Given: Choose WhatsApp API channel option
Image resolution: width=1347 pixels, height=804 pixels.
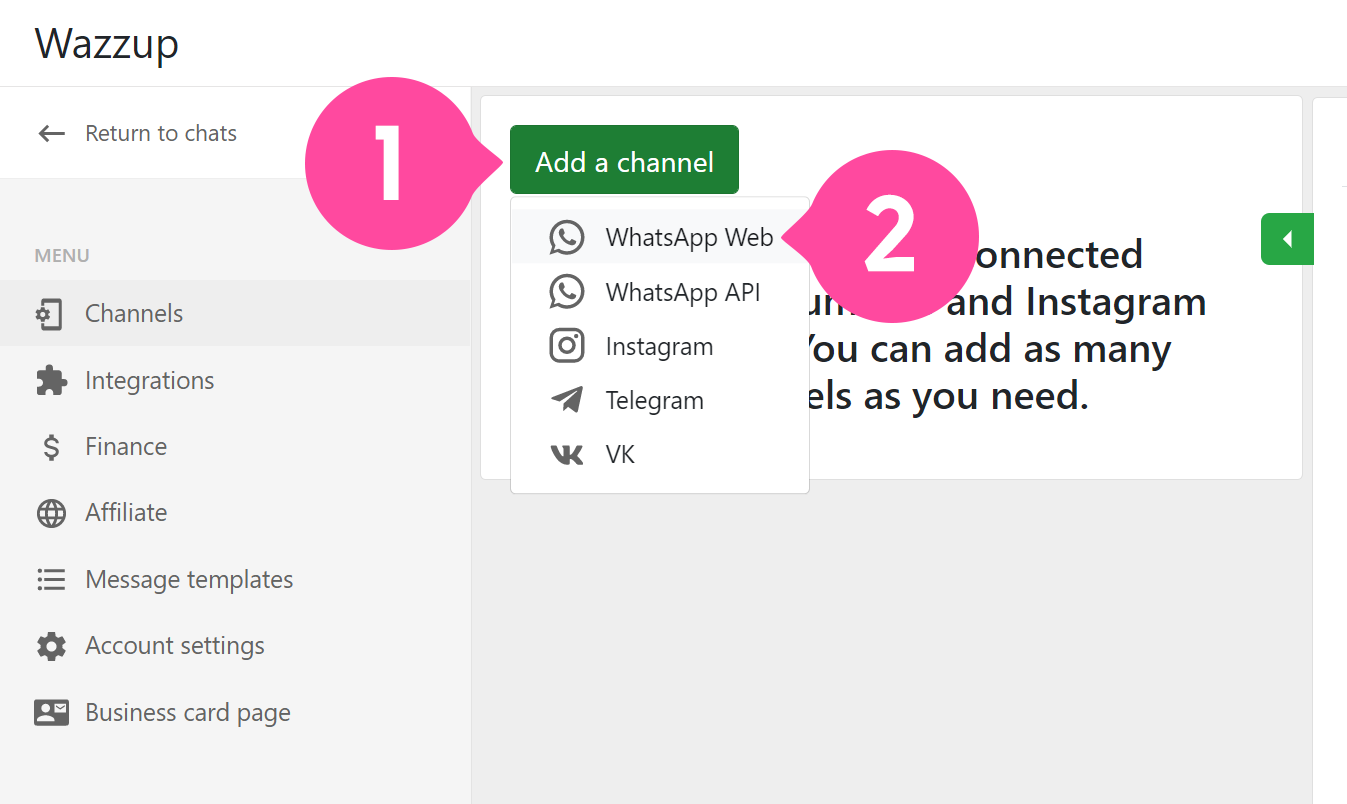Looking at the screenshot, I should tap(660, 292).
